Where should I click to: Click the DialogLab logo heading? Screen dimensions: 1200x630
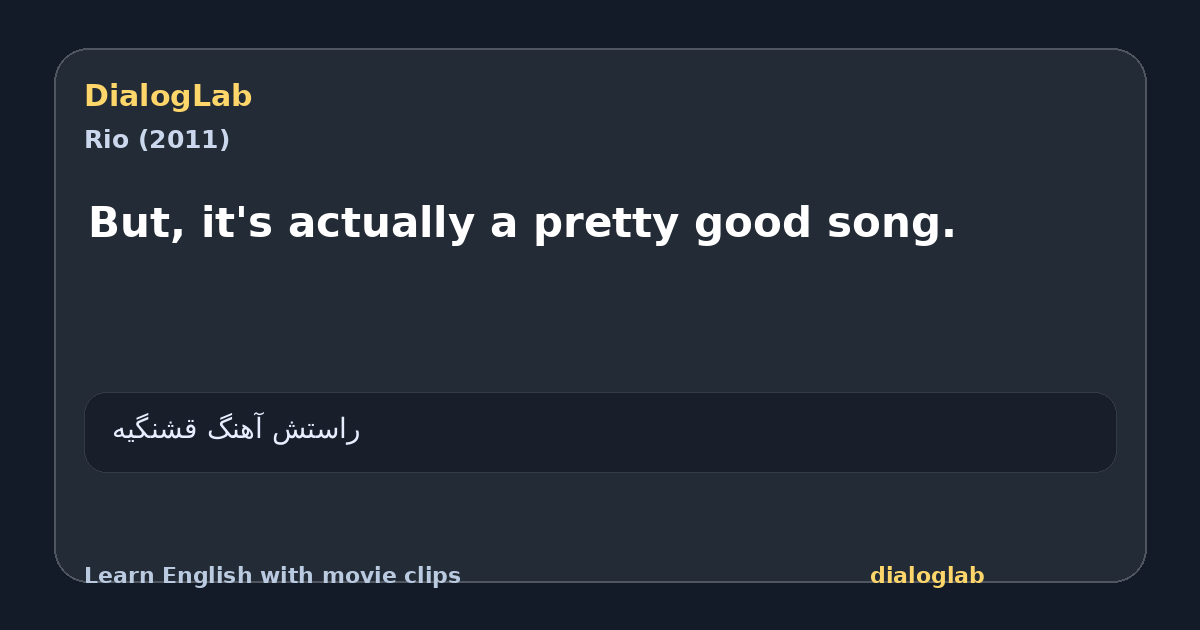tap(168, 96)
